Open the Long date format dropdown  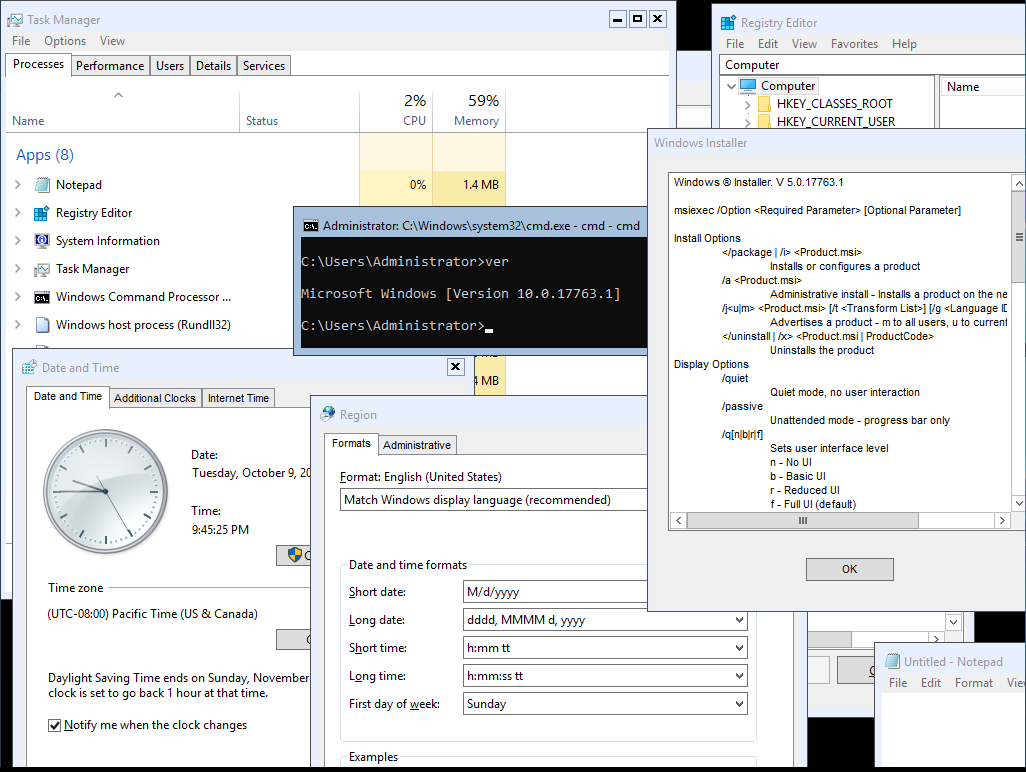pyautogui.click(x=739, y=620)
